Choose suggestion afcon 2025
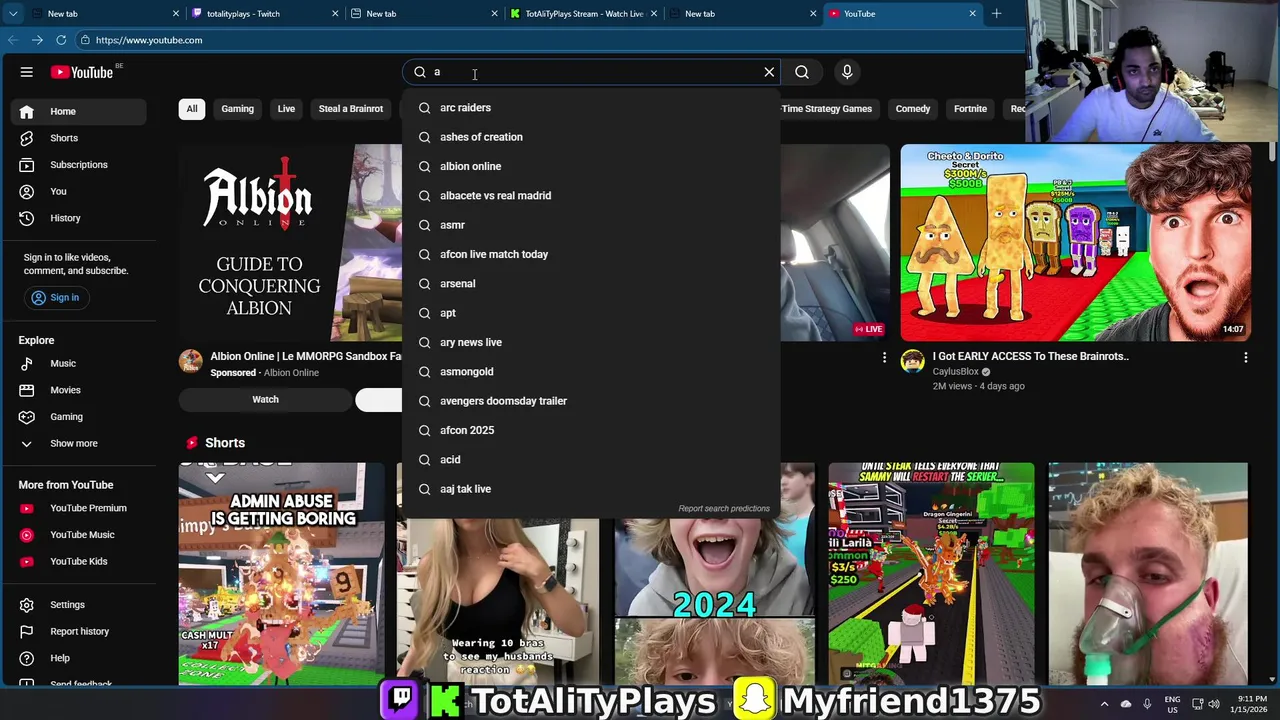Screen dimensions: 1280x720 pyautogui.click(x=590, y=430)
